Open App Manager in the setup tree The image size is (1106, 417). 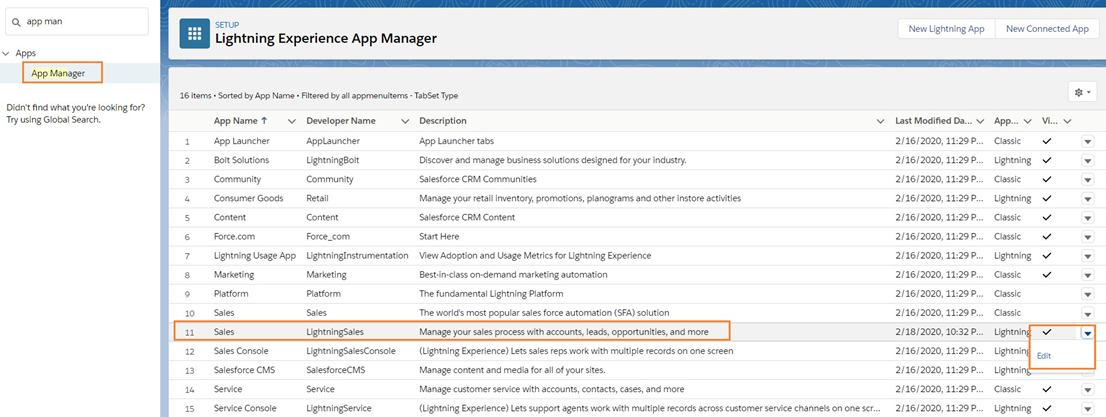click(x=59, y=73)
